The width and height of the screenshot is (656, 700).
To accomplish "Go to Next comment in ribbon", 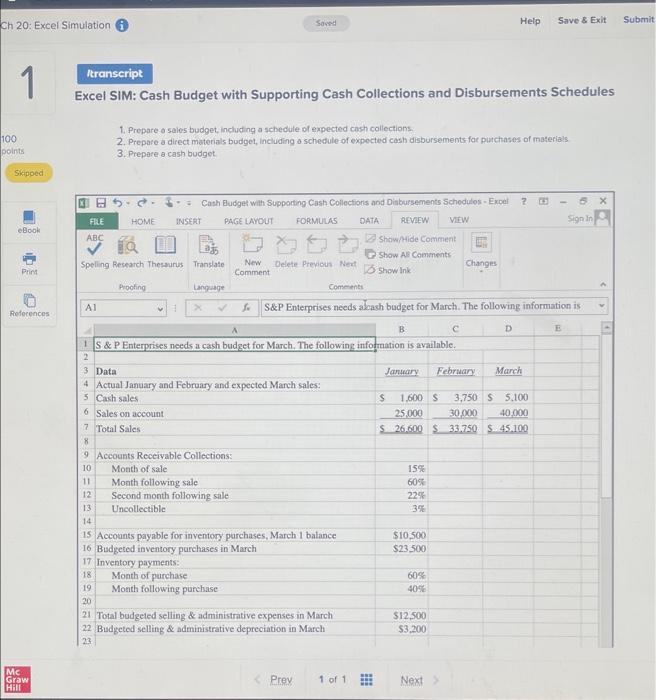I will 348,251.
